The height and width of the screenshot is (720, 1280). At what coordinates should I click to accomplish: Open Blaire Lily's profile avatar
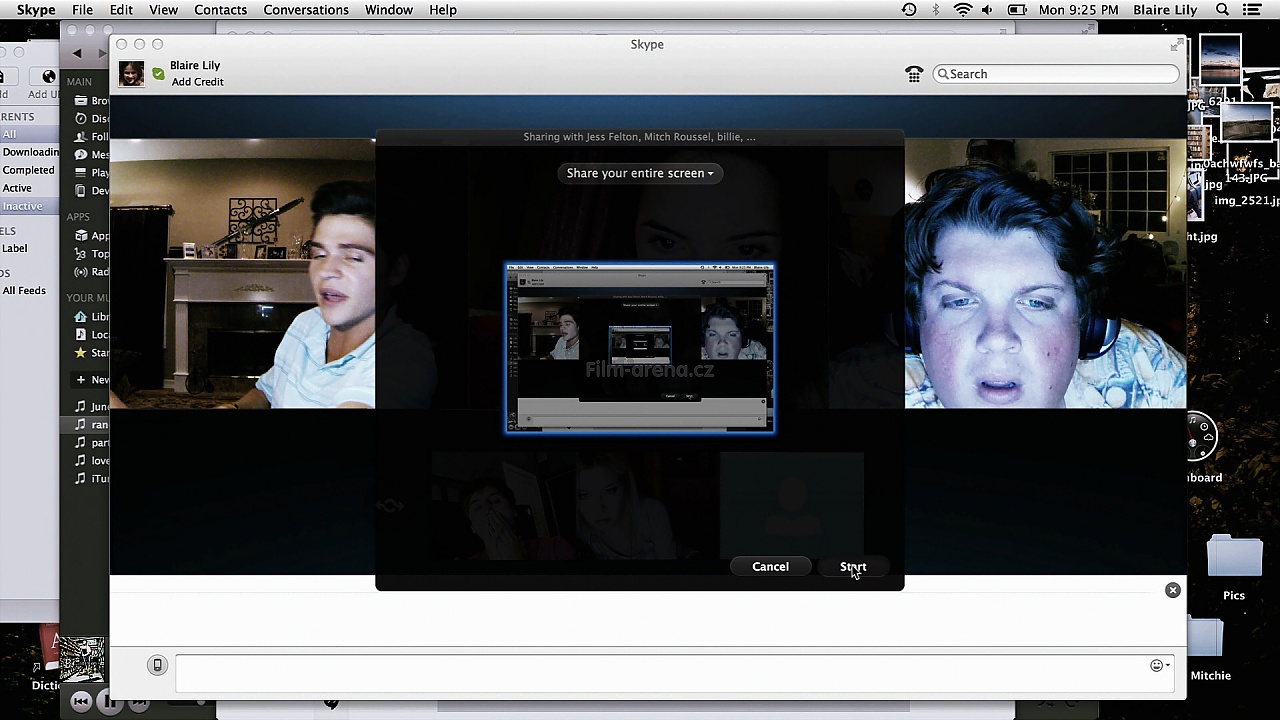(131, 74)
